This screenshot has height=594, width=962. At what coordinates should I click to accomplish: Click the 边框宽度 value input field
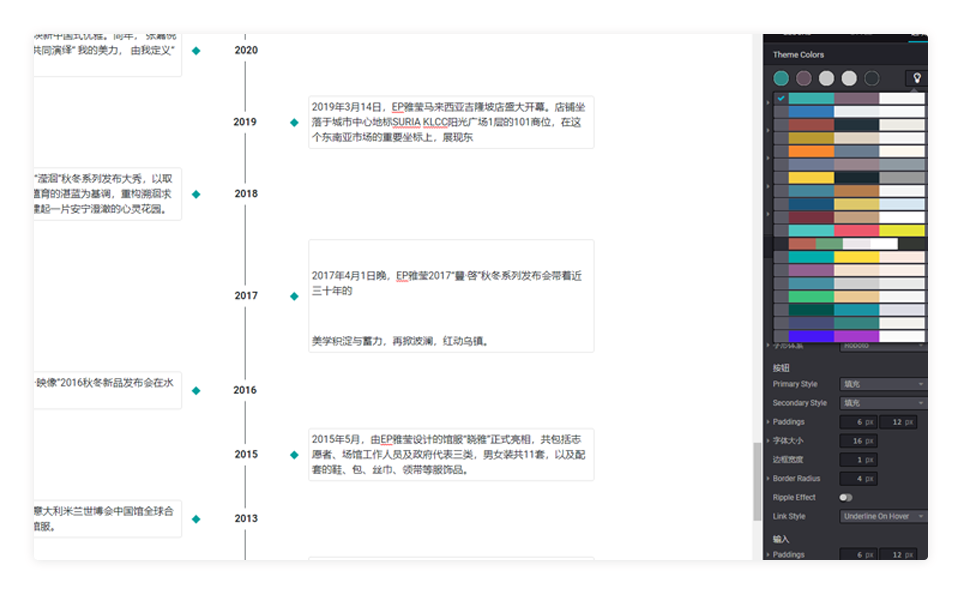pos(858,460)
